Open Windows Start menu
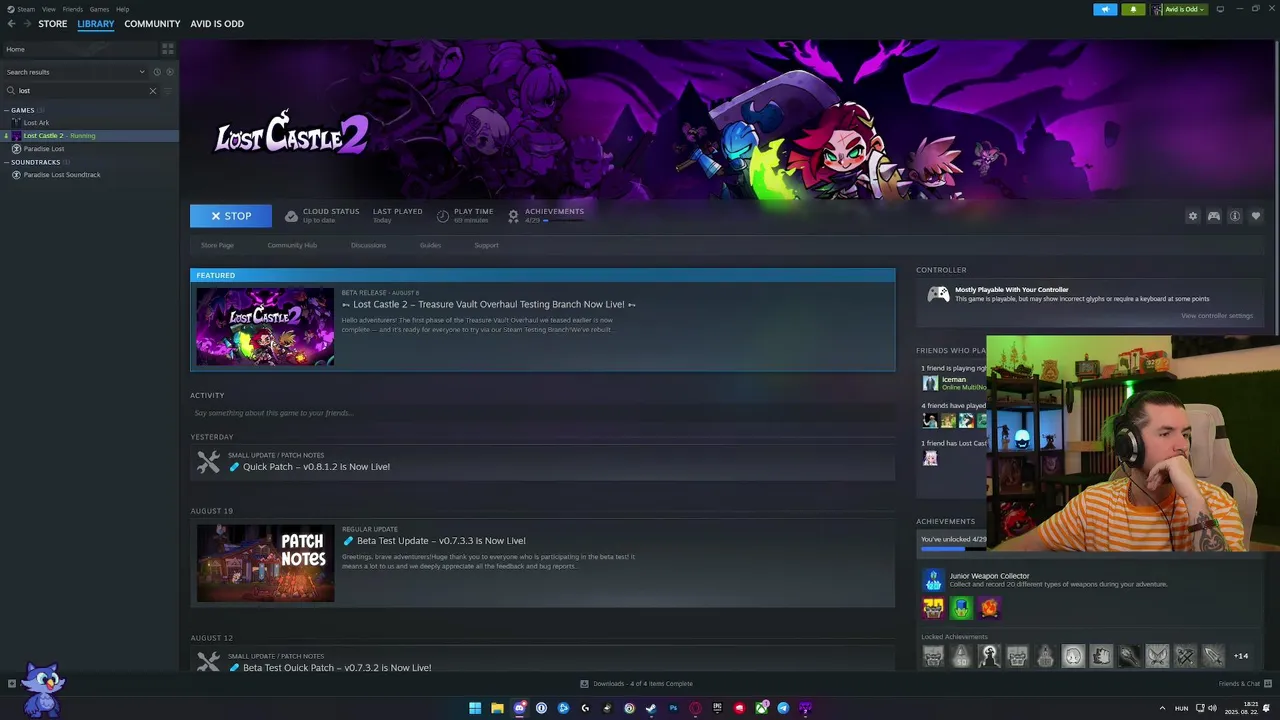This screenshot has width=1280, height=720. [x=475, y=708]
